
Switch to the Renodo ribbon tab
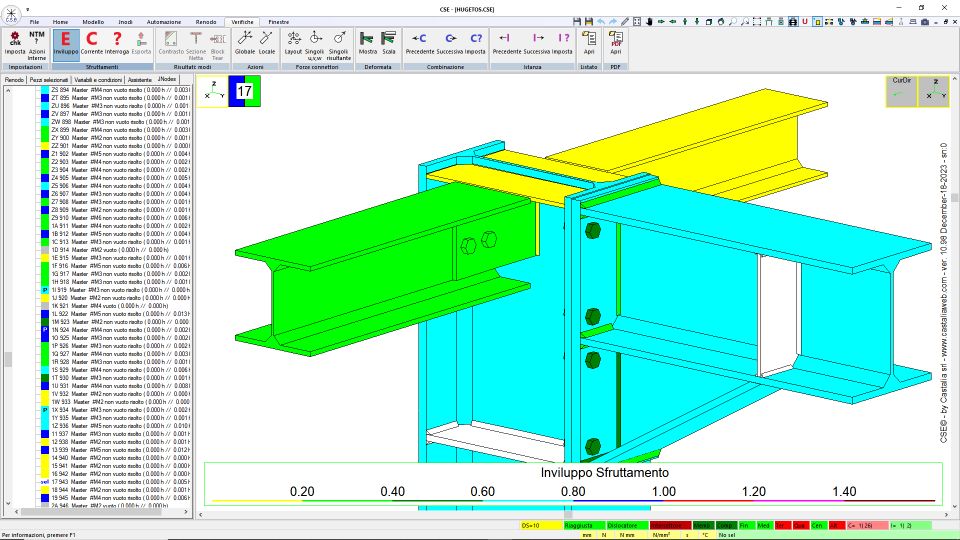coord(206,22)
